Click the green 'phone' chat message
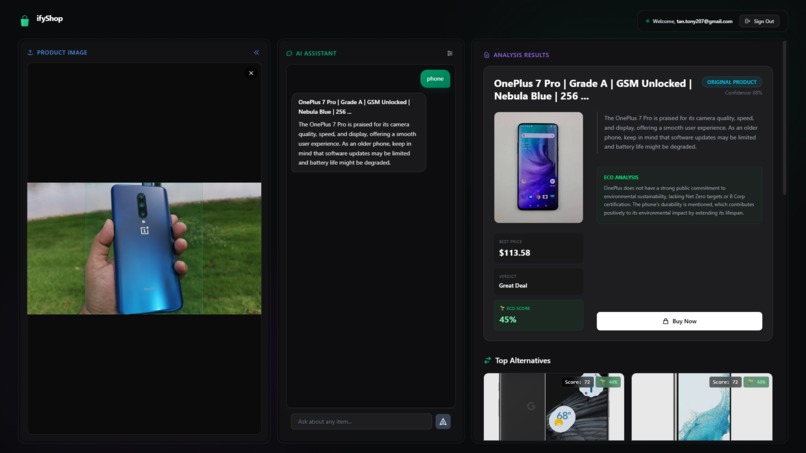 click(435, 79)
